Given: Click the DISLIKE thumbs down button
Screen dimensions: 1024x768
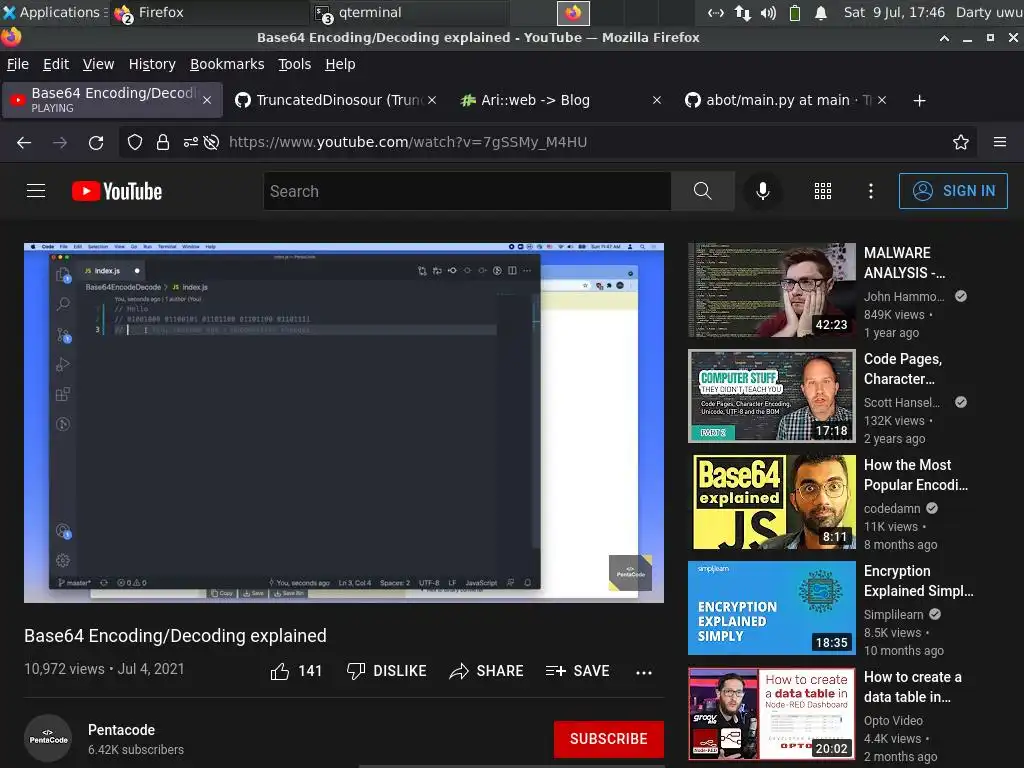Looking at the screenshot, I should 387,671.
